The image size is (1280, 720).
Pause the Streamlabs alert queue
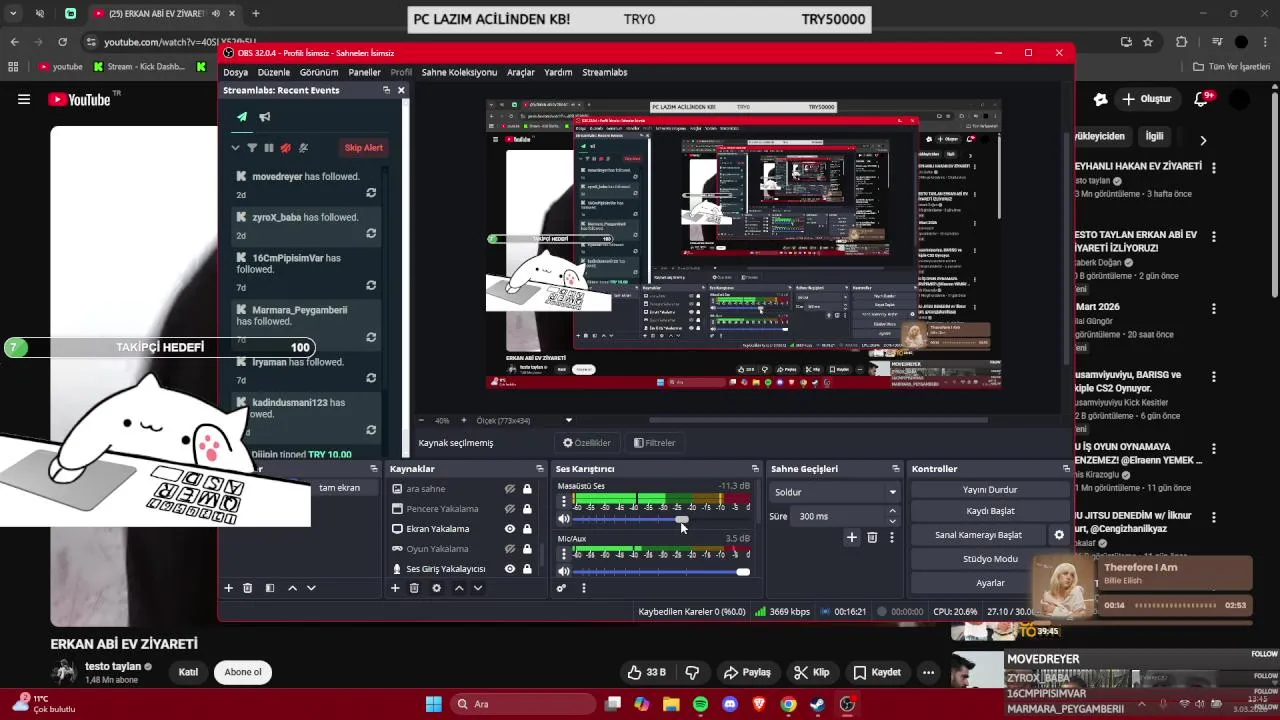269,148
